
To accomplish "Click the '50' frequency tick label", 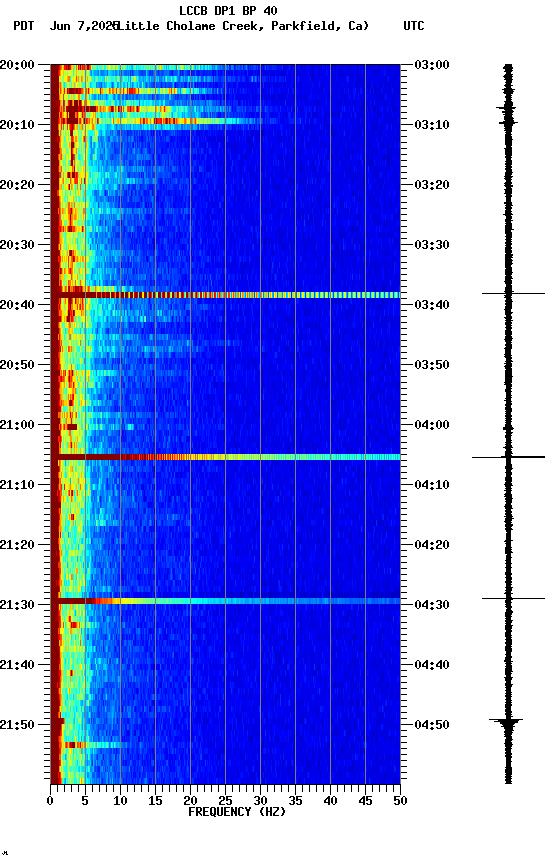I will point(401,801).
